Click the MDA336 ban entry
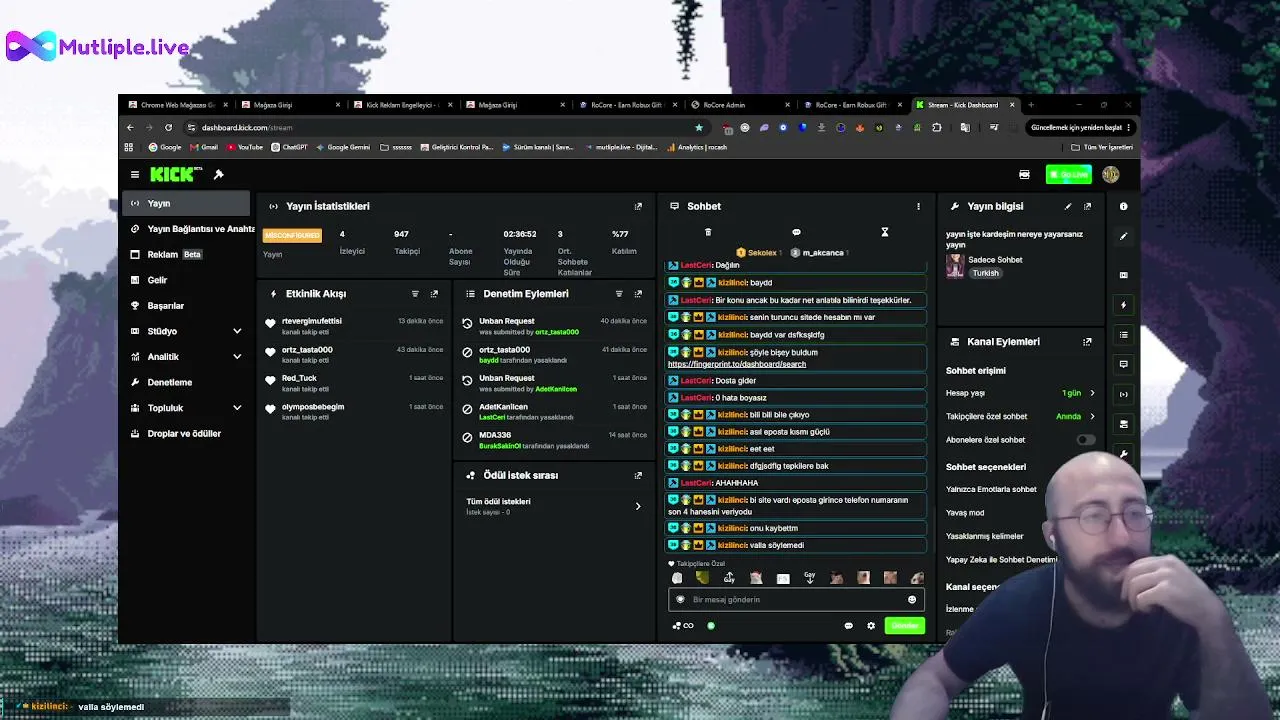Image resolution: width=1280 pixels, height=720 pixels. click(553, 440)
